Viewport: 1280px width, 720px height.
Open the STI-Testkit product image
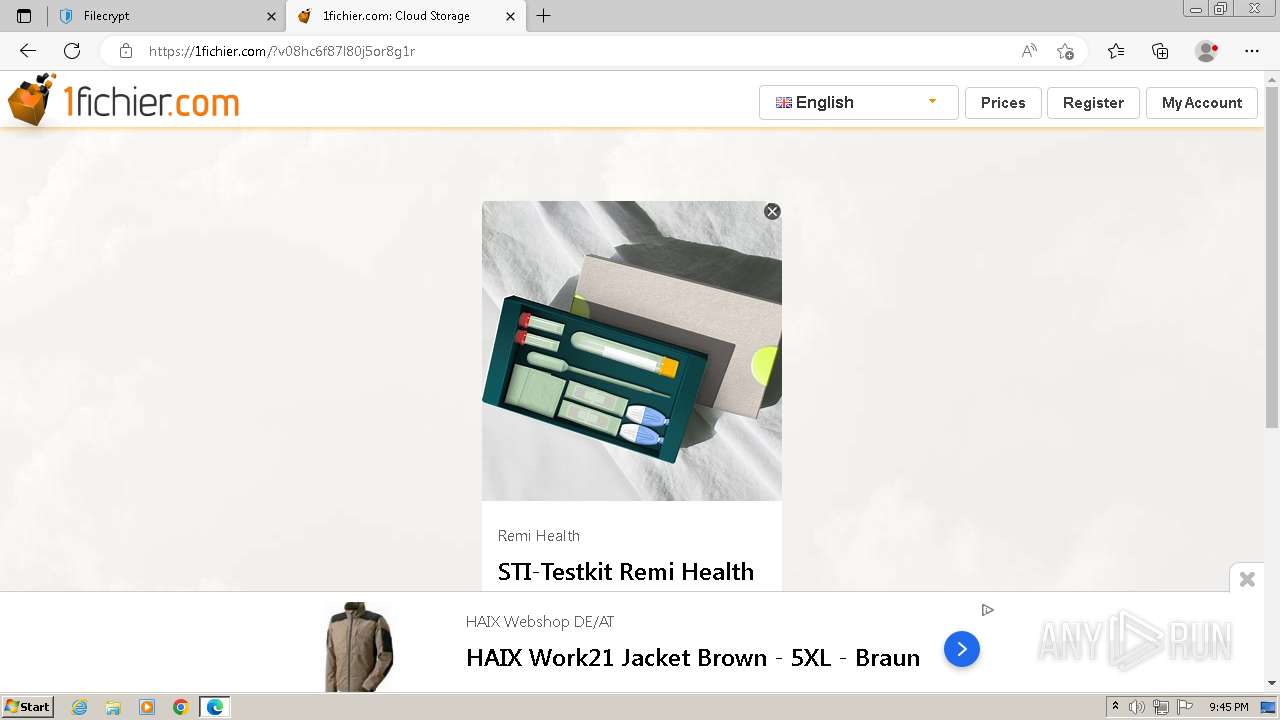pos(632,351)
